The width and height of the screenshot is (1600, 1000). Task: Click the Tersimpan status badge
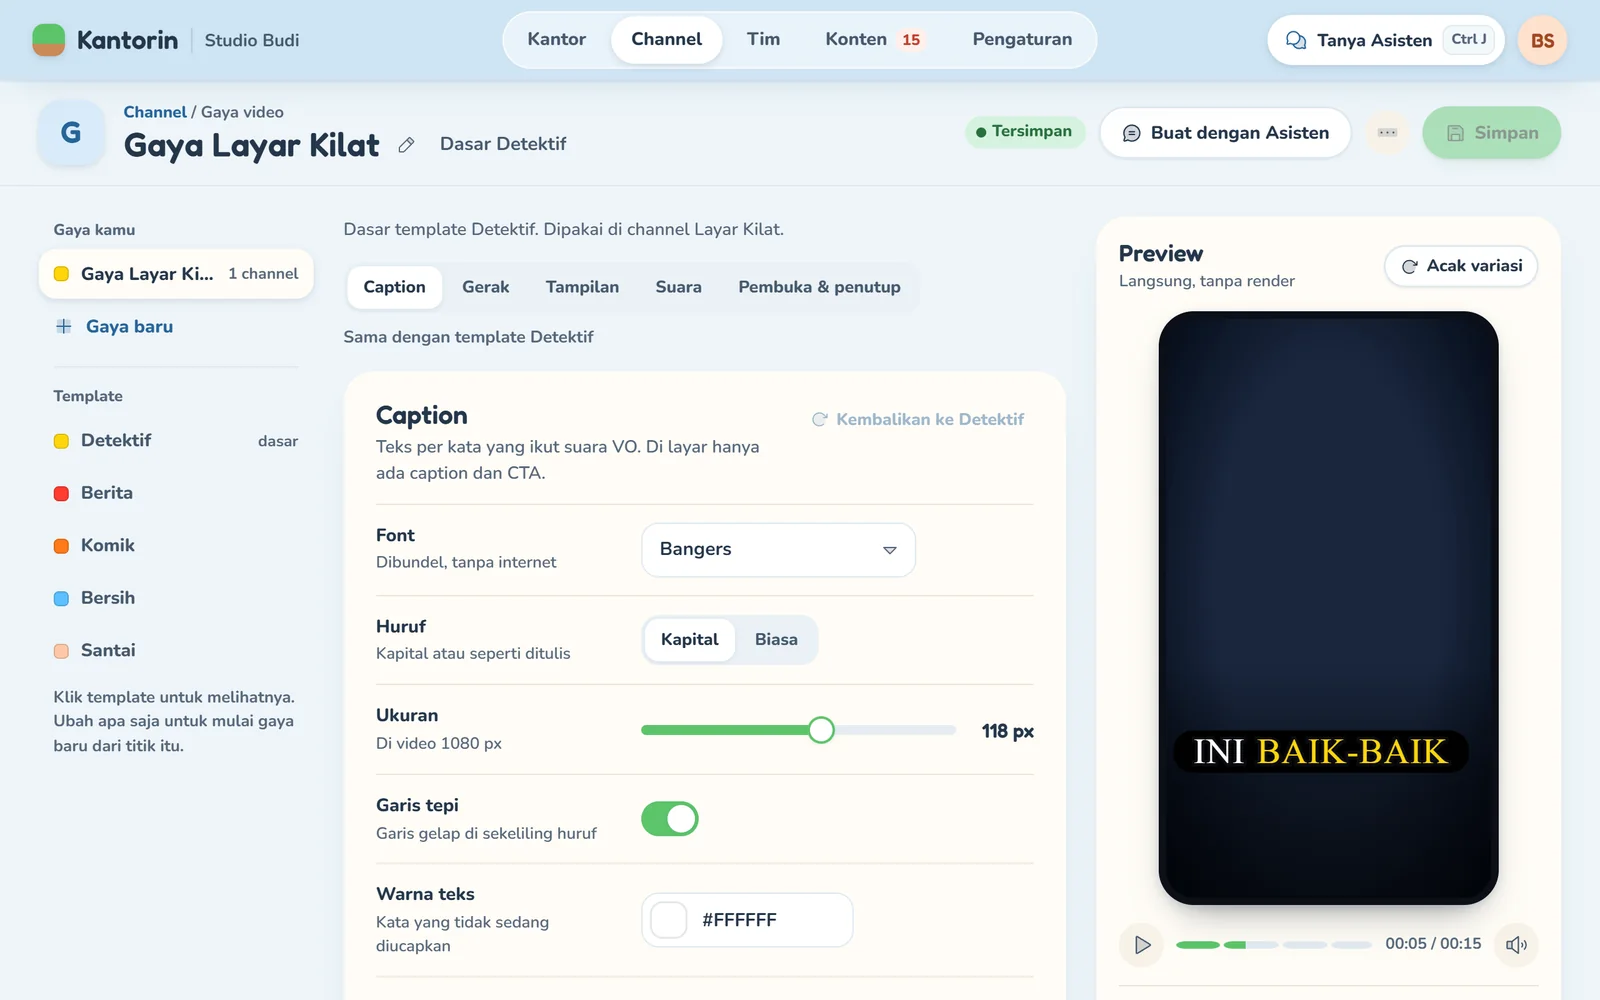click(x=1025, y=132)
